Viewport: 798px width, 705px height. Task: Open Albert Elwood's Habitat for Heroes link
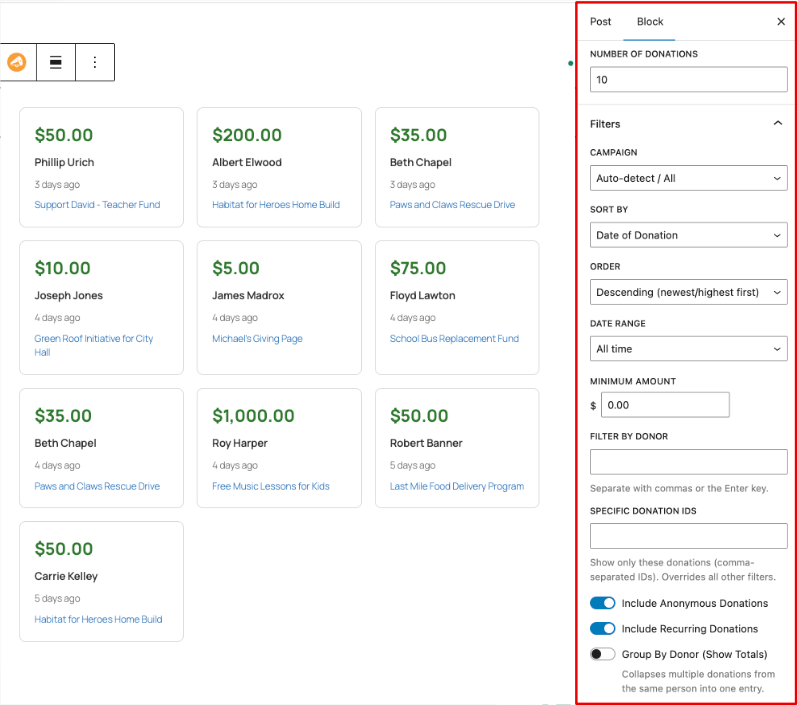tap(276, 205)
